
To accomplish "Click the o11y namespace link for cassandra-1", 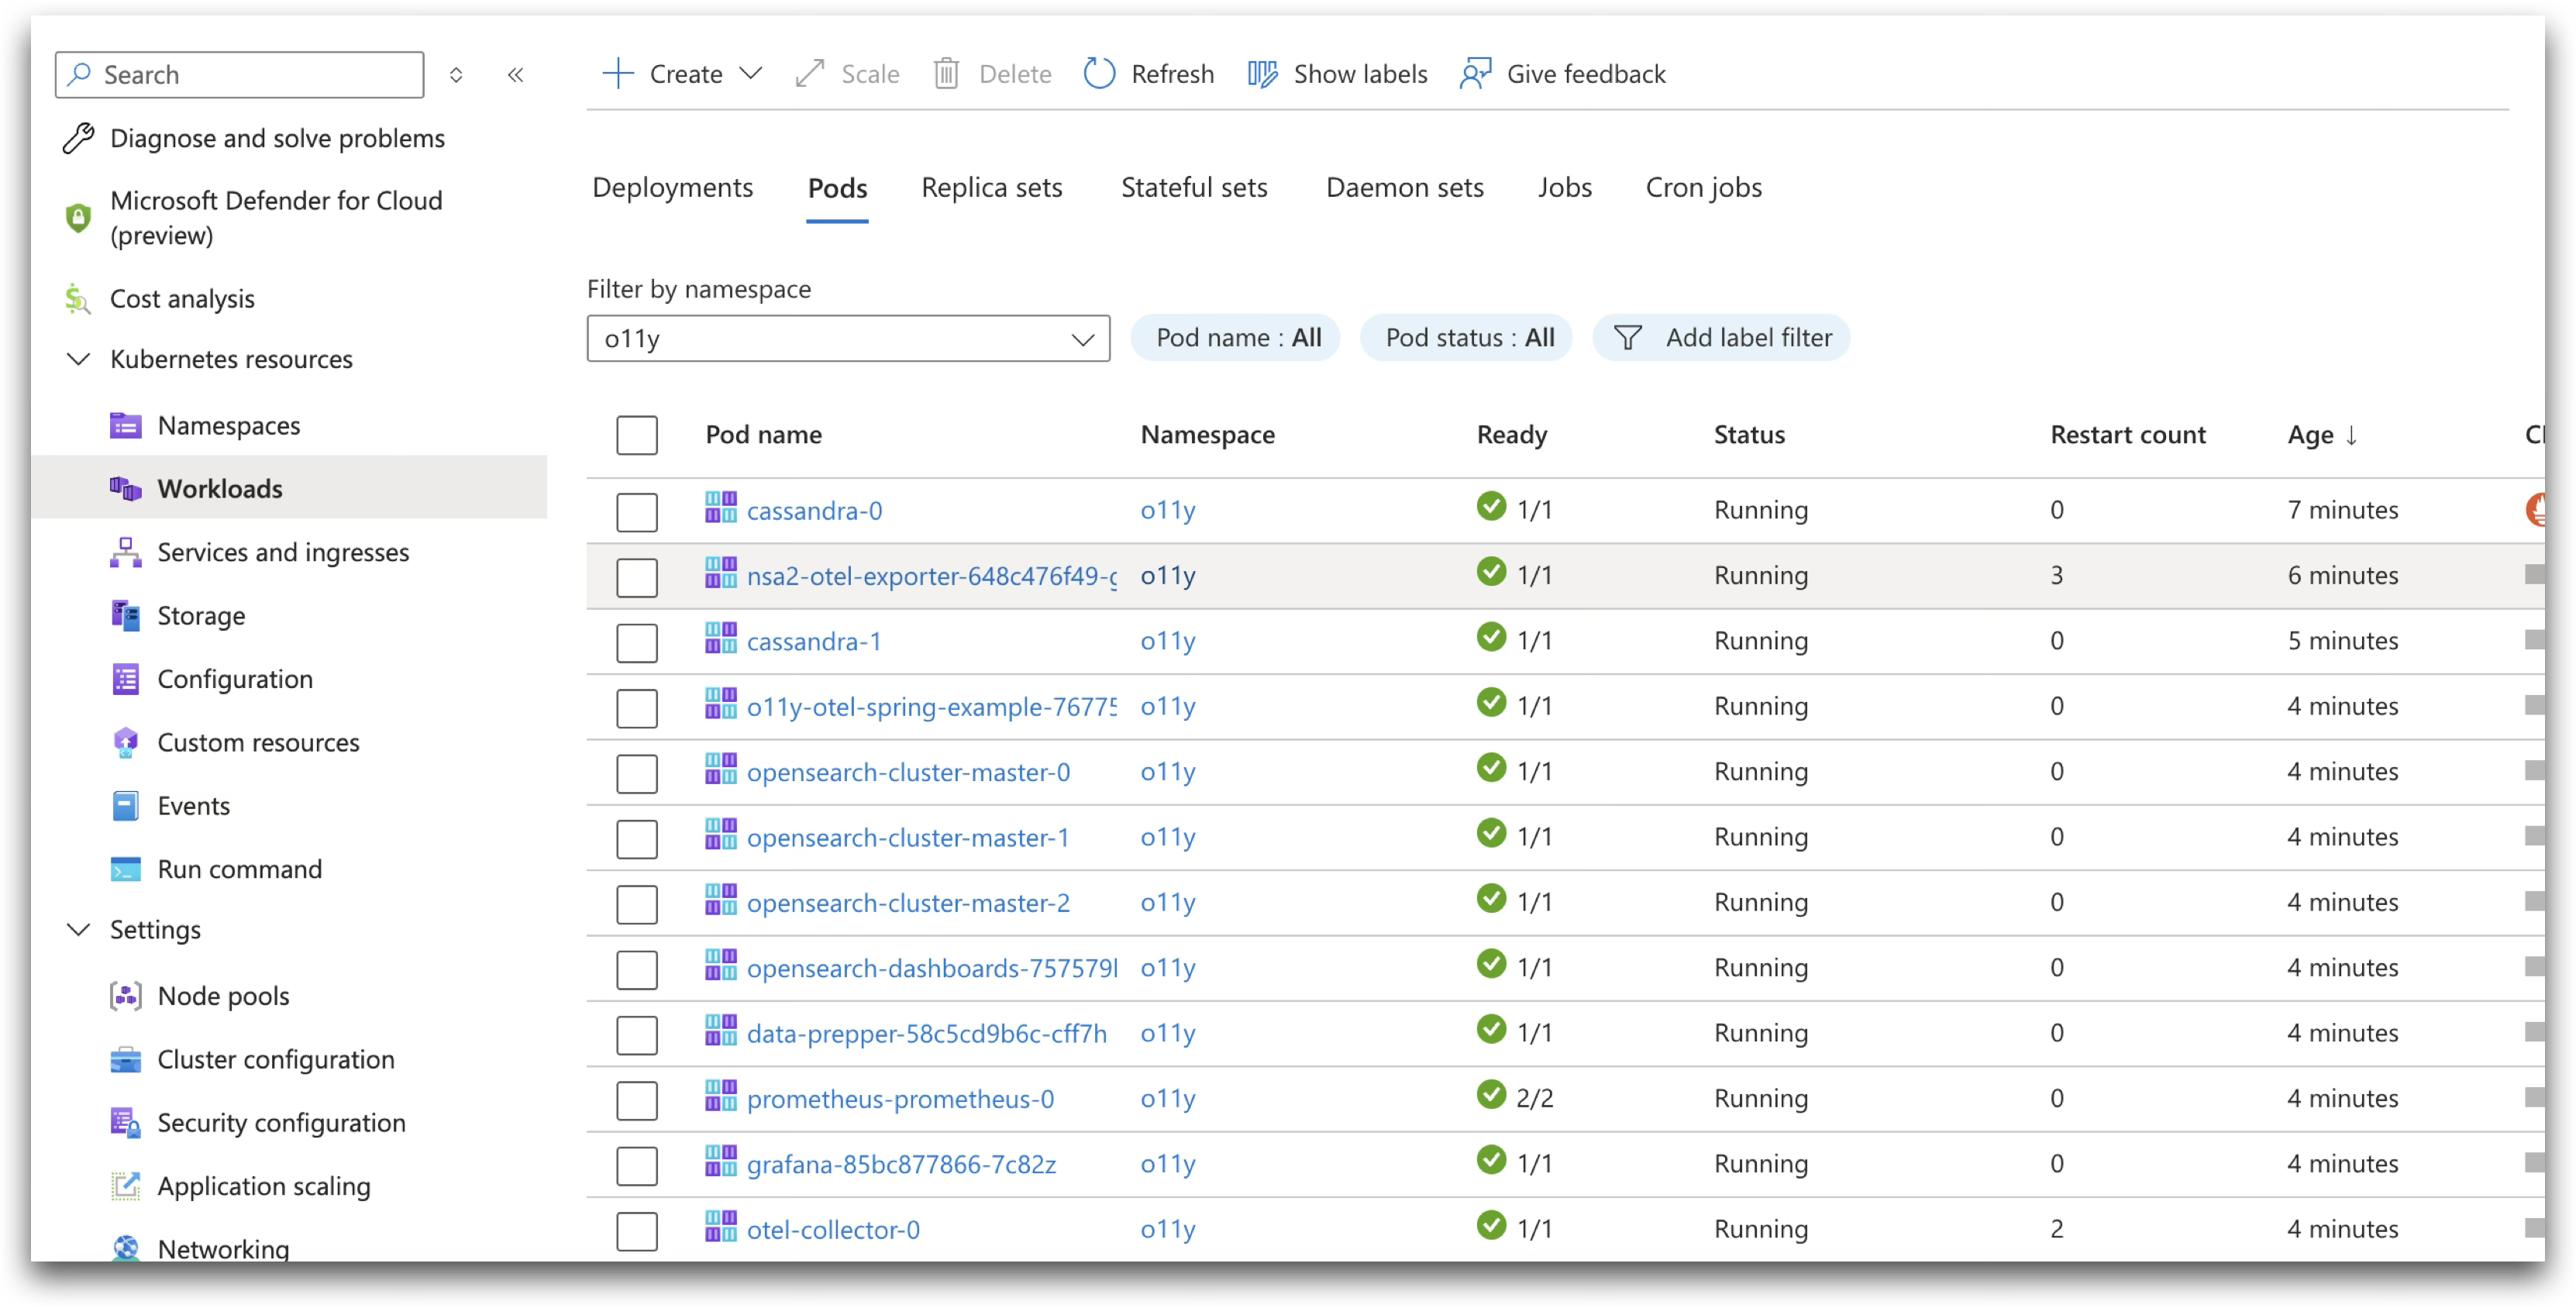I will (1168, 642).
